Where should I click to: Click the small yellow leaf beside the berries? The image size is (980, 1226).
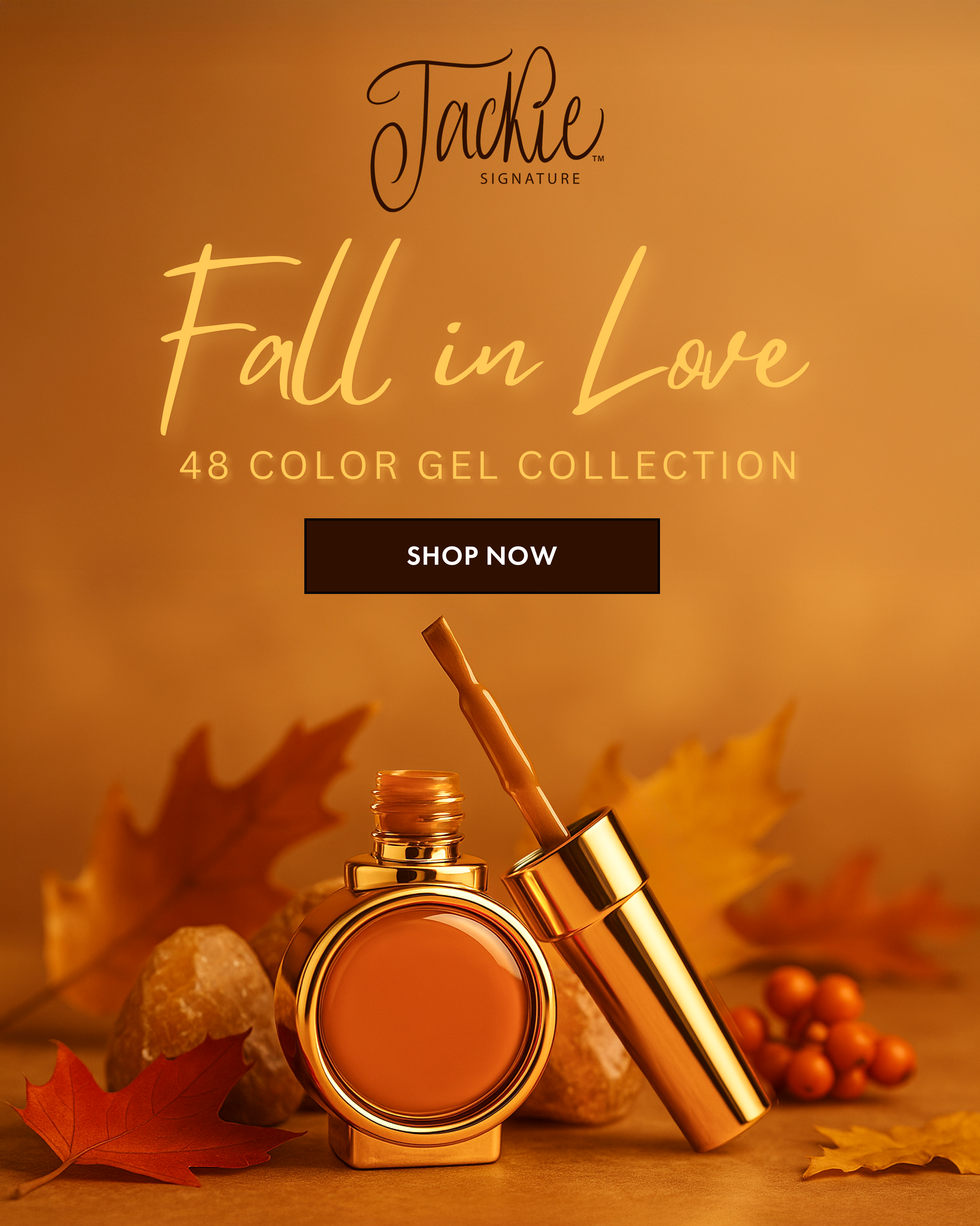tap(895, 1144)
